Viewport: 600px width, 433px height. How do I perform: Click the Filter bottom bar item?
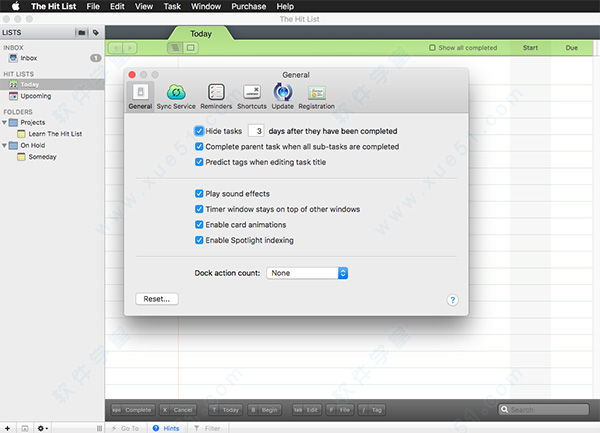(x=207, y=428)
